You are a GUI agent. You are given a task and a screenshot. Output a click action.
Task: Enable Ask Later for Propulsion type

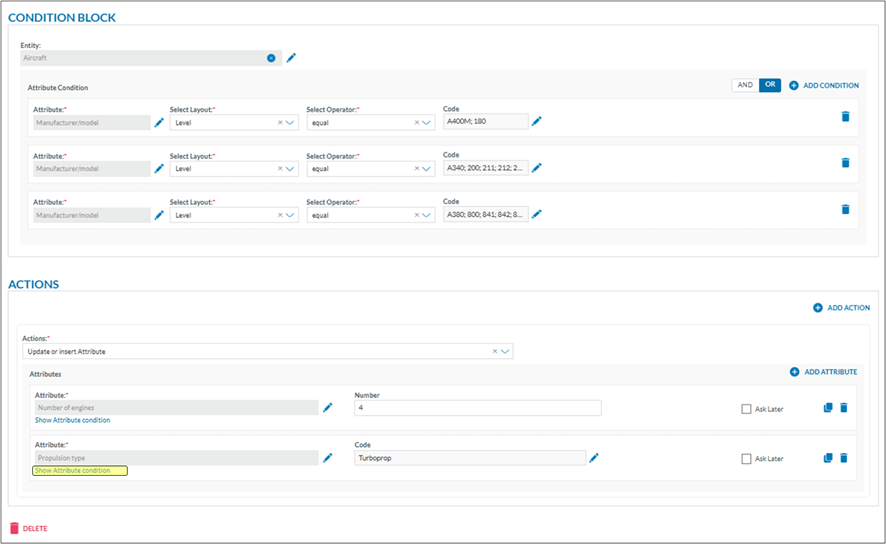point(746,459)
